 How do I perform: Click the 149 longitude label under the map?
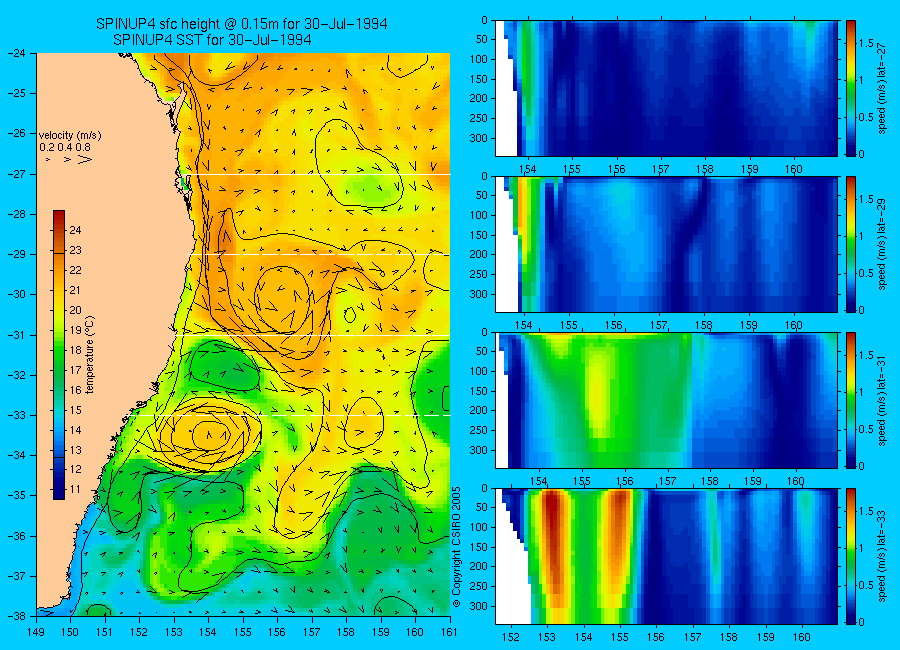click(x=36, y=633)
